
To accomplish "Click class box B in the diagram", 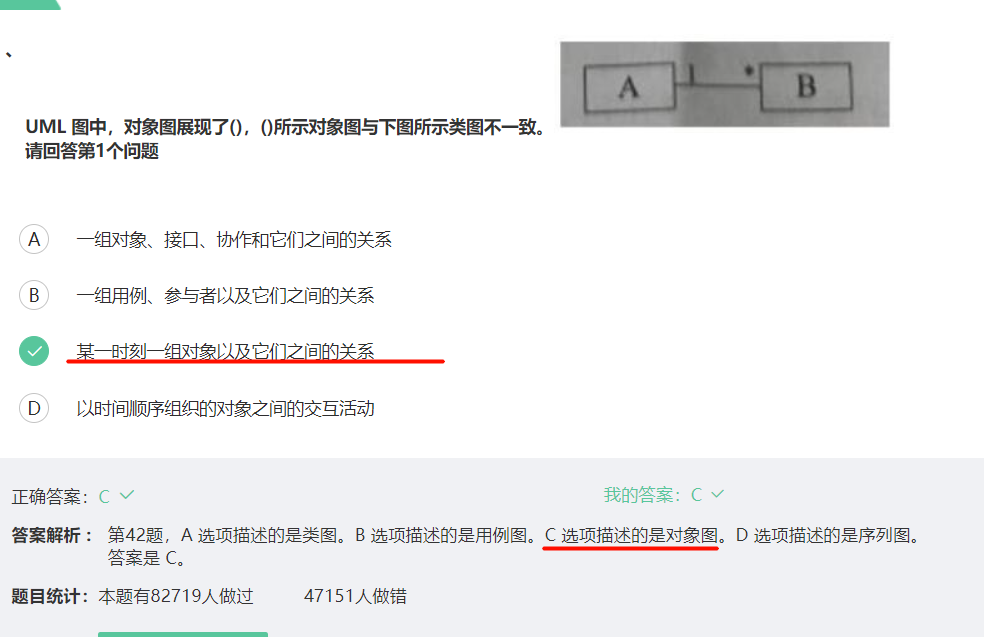I will point(806,86).
